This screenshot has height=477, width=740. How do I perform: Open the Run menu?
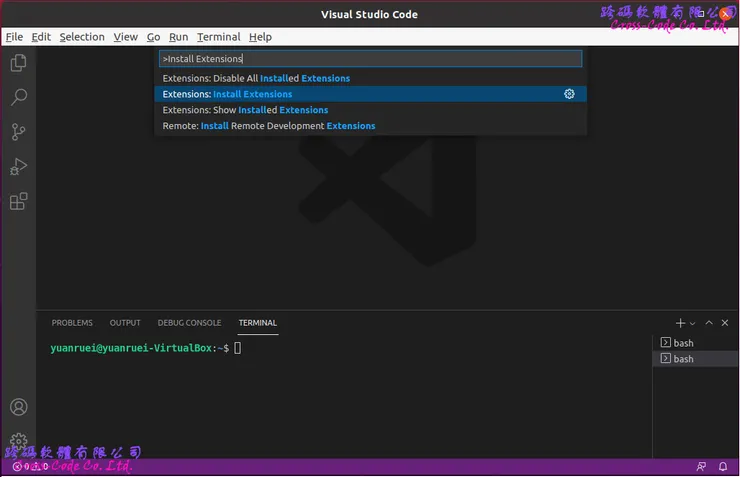178,37
